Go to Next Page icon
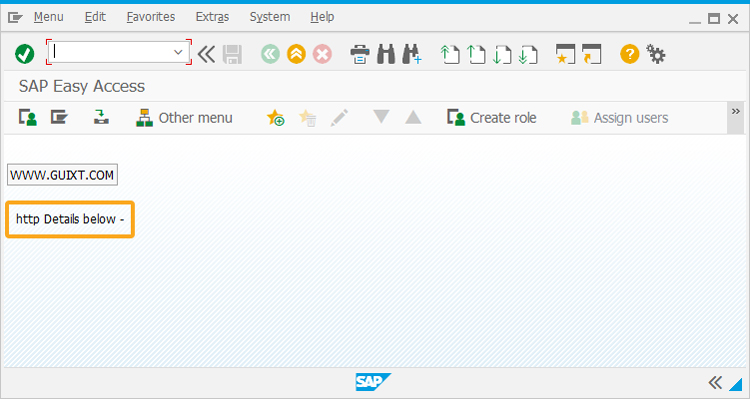Viewport: 750px width, 399px height. [502, 54]
